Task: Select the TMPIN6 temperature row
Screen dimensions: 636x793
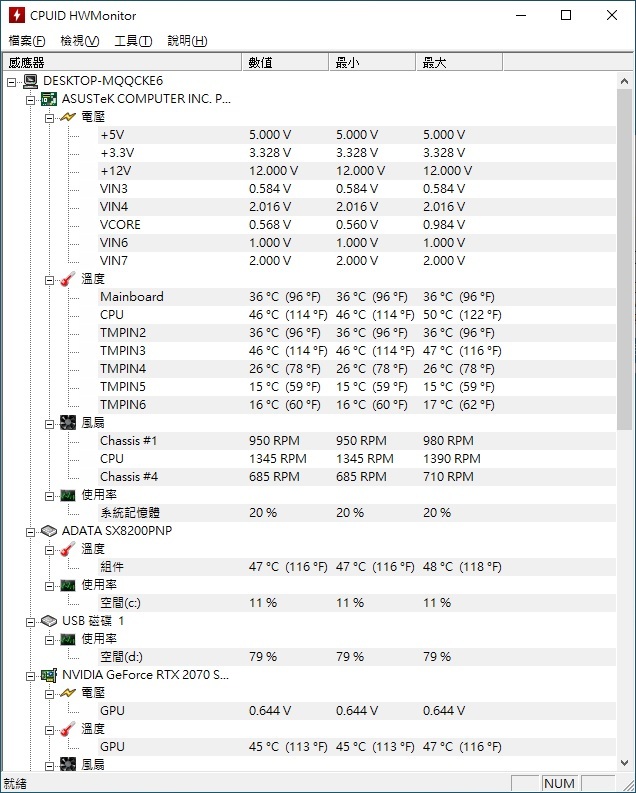Action: pyautogui.click(x=357, y=405)
